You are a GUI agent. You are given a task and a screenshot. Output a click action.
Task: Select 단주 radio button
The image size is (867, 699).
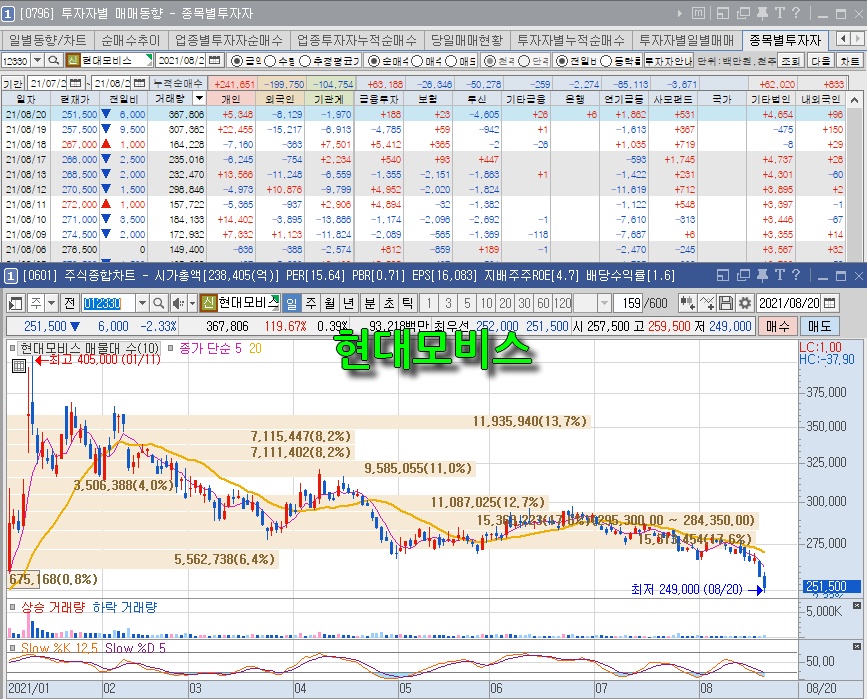pos(524,61)
